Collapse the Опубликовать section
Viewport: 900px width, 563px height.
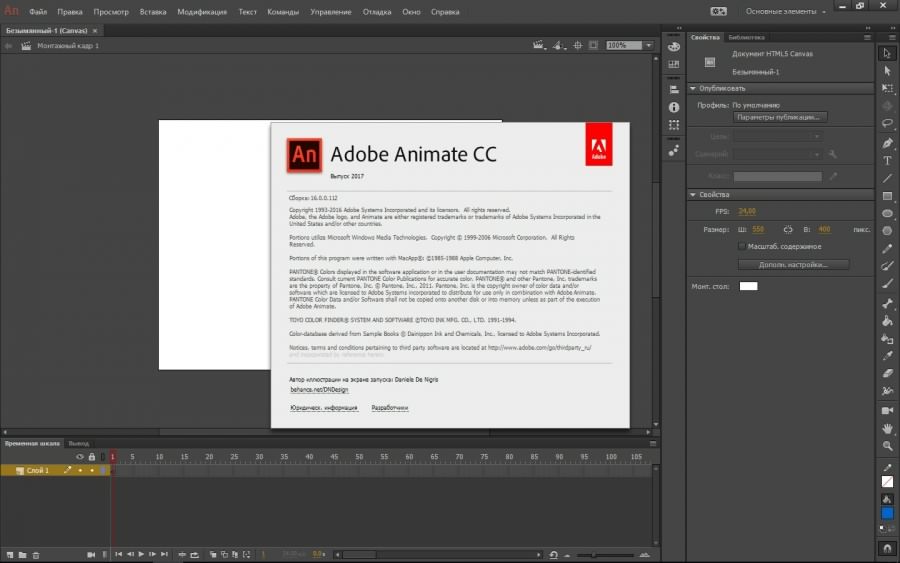coord(695,88)
